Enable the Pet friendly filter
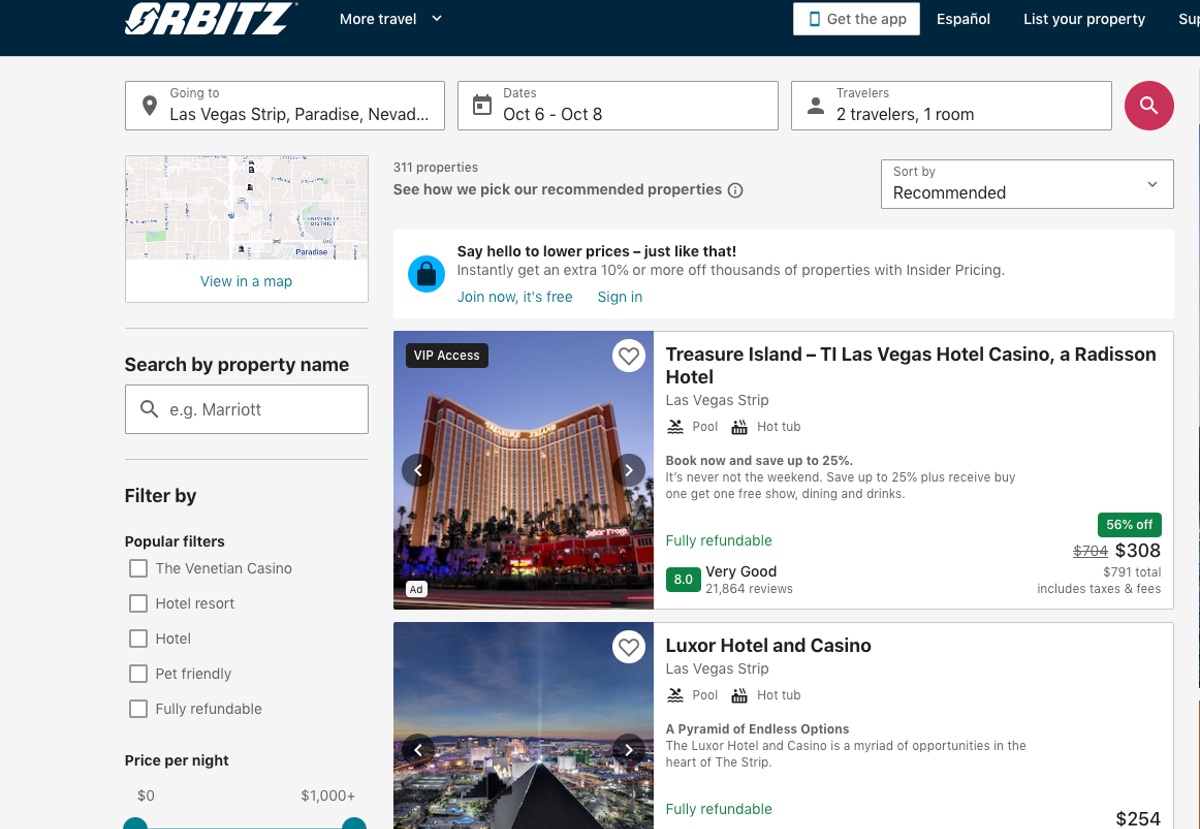The width and height of the screenshot is (1200, 829). pos(138,674)
